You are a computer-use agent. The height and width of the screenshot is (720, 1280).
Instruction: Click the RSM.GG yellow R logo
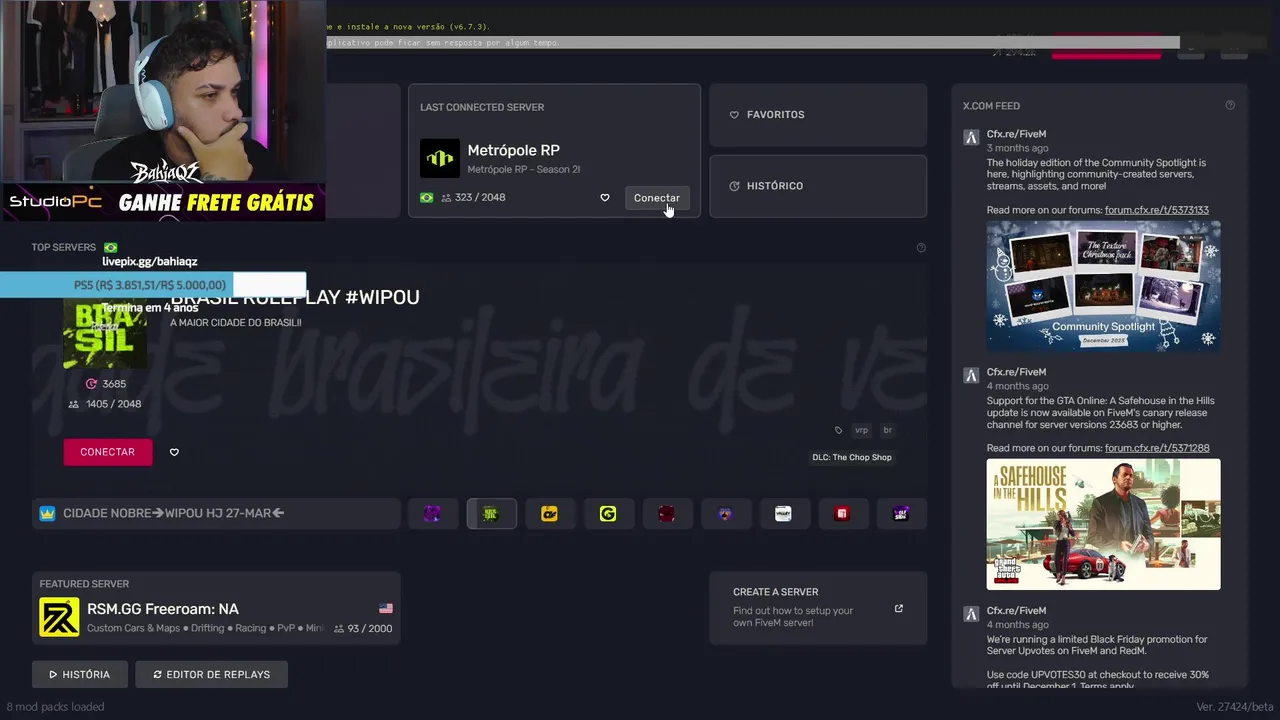point(59,617)
